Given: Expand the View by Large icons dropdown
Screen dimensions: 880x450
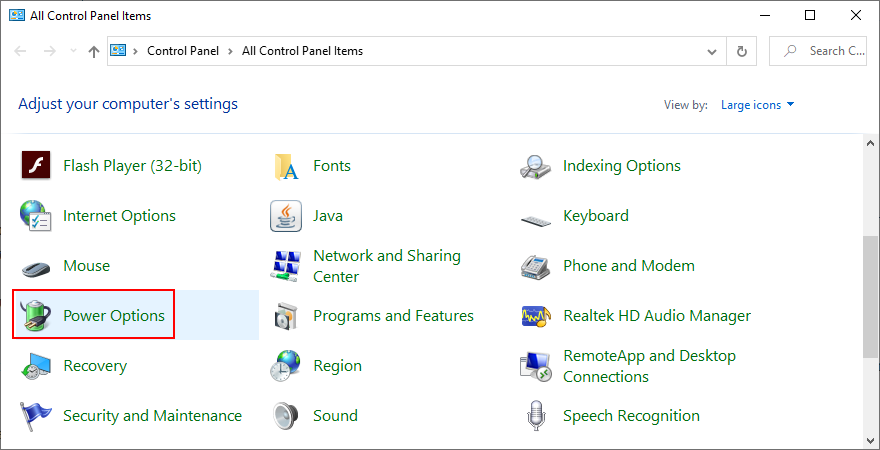Looking at the screenshot, I should click(x=758, y=105).
